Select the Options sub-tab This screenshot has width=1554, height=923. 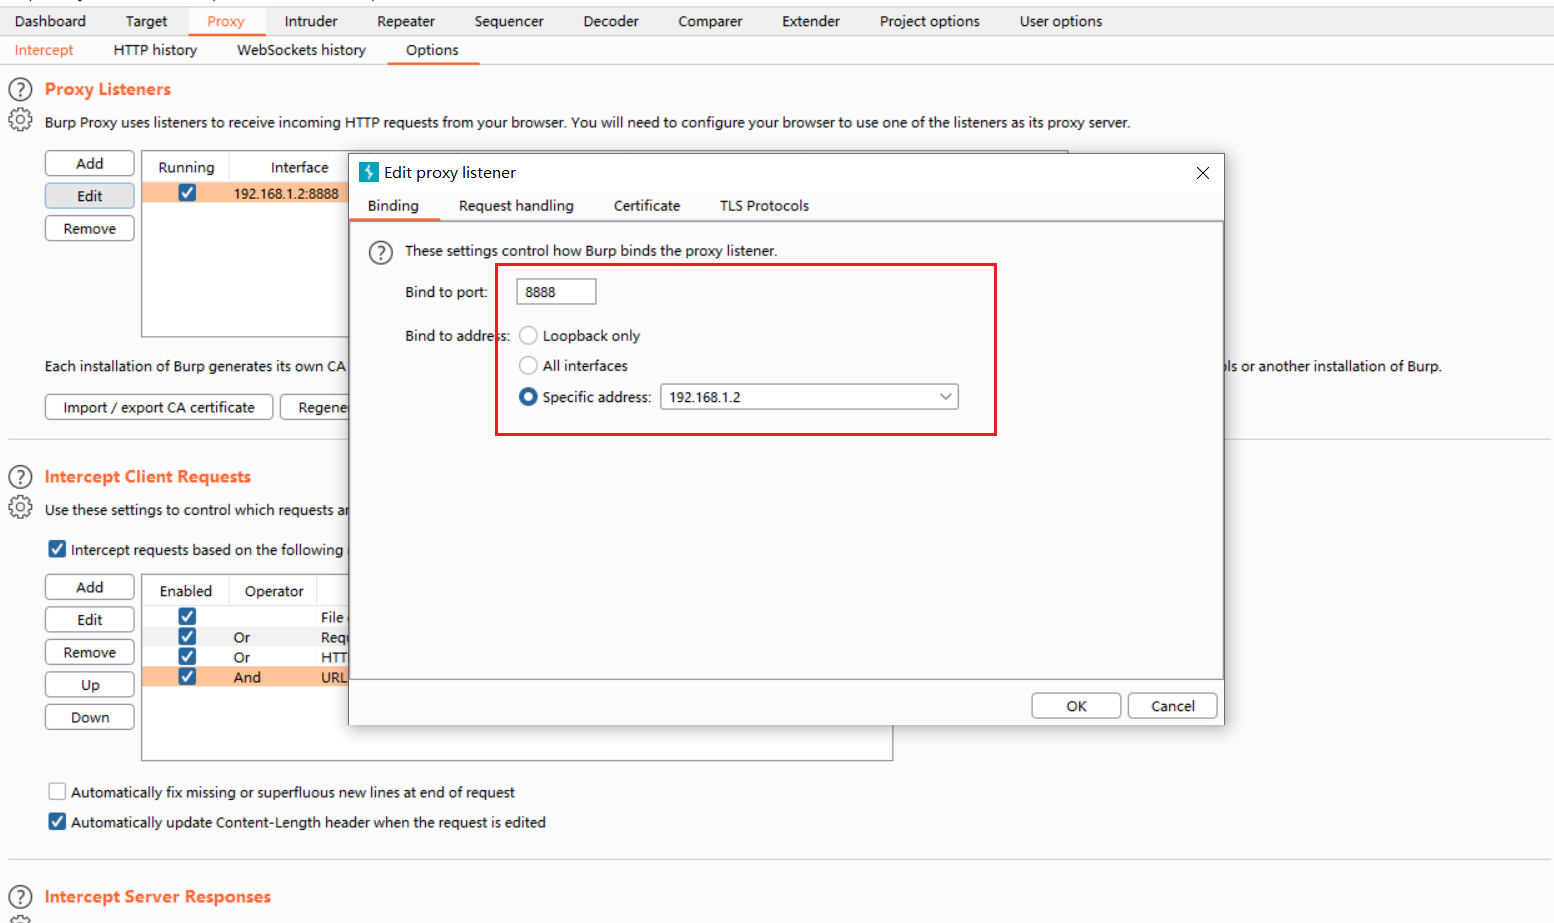point(432,50)
